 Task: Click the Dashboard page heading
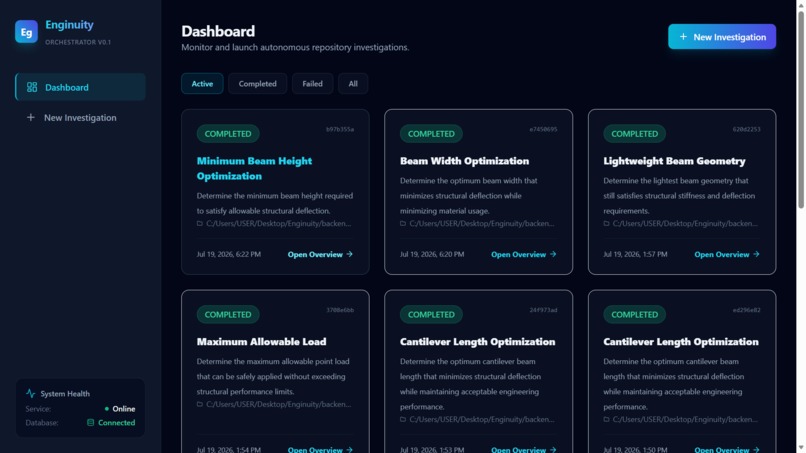pos(218,31)
